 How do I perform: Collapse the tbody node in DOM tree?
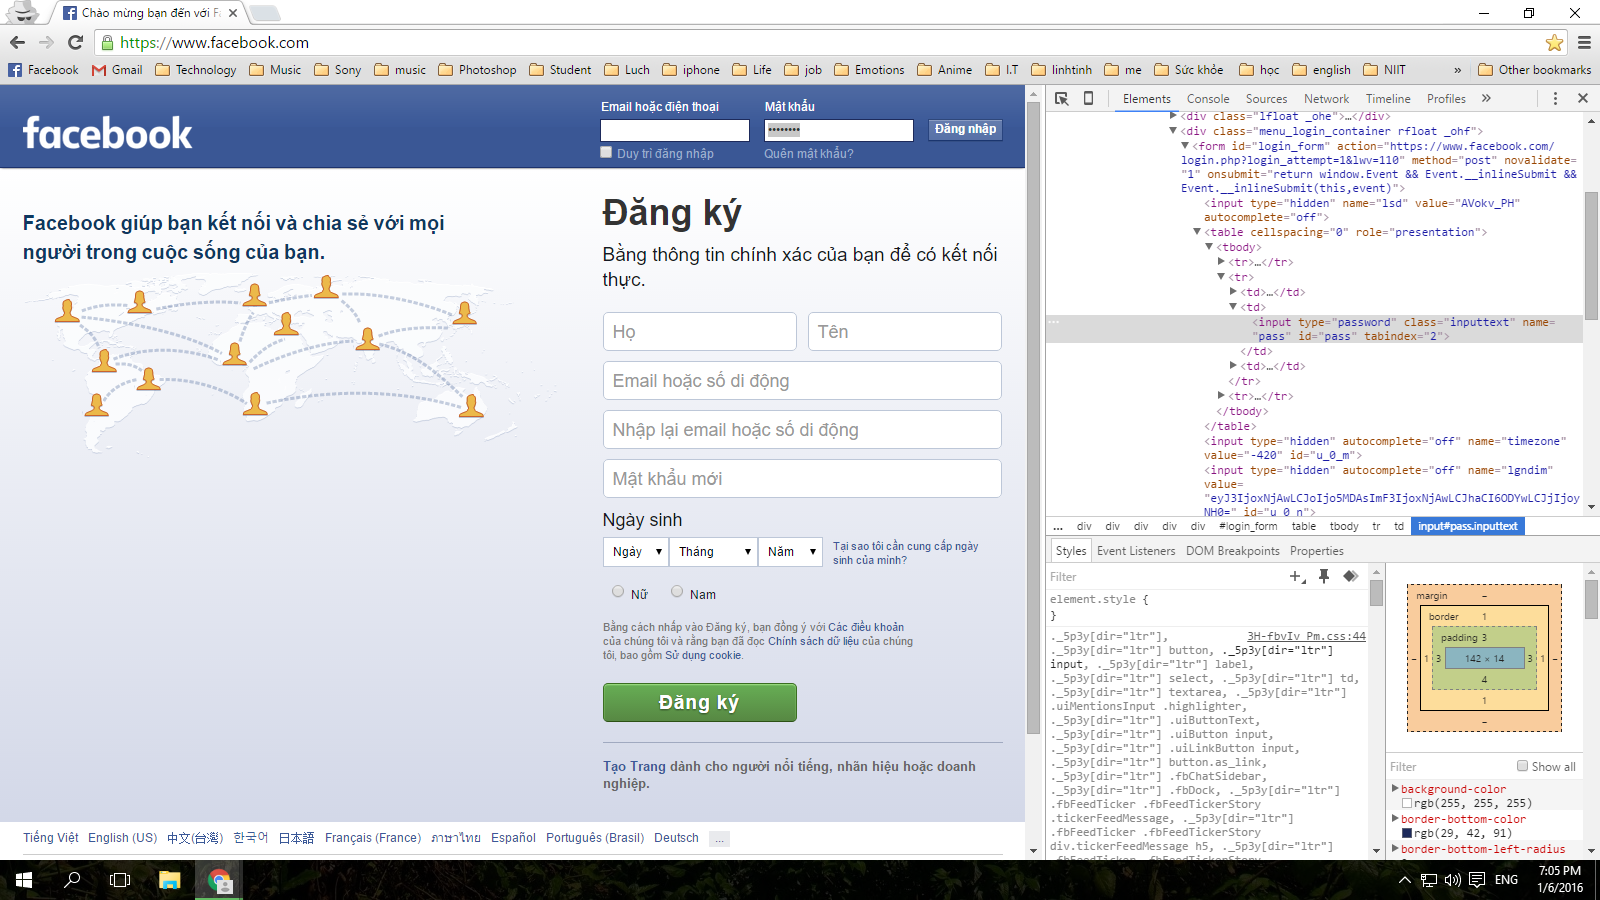(x=1209, y=247)
